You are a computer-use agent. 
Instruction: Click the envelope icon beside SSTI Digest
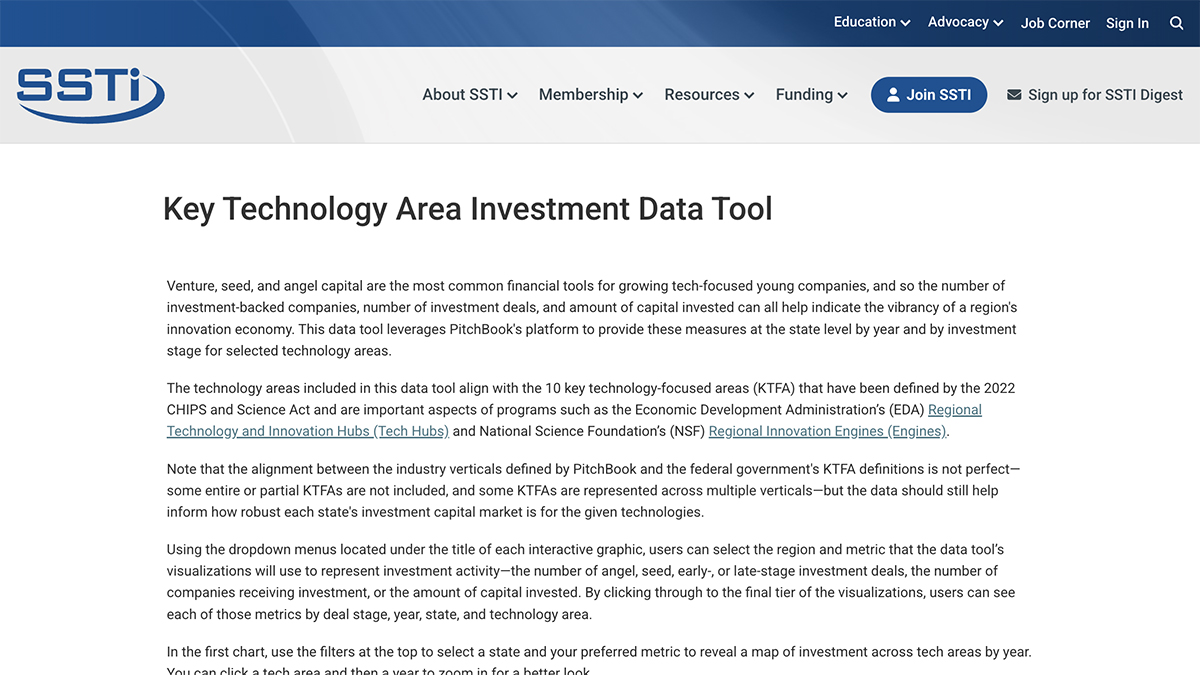coord(1014,95)
